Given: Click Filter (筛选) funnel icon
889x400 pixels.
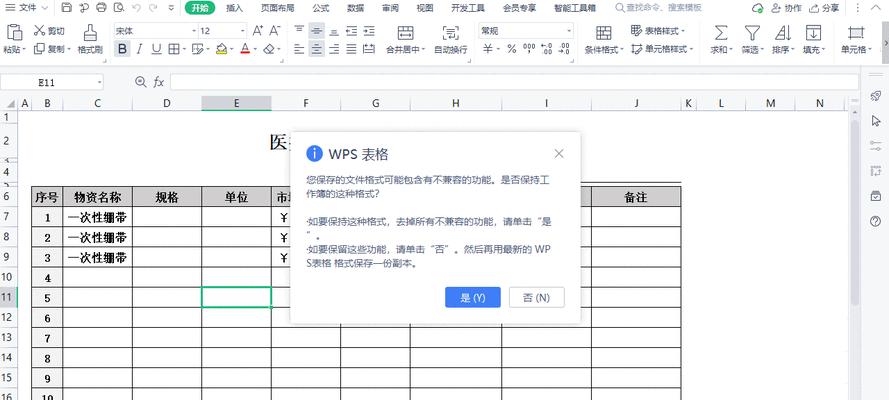Looking at the screenshot, I should coord(752,32).
